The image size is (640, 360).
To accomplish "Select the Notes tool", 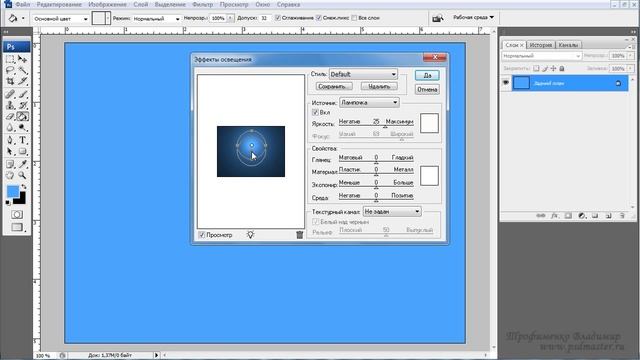I will 10,164.
